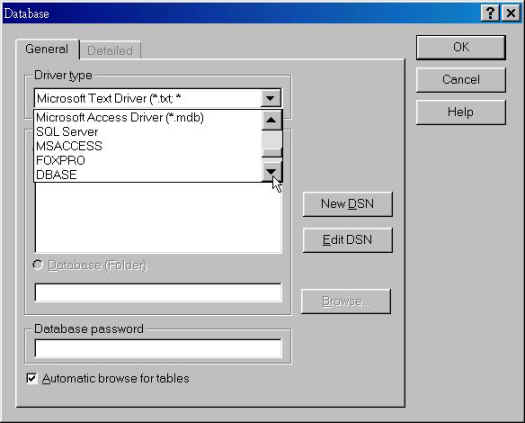Select the Database (Folder) radio button
The width and height of the screenshot is (525, 423).
38,265
